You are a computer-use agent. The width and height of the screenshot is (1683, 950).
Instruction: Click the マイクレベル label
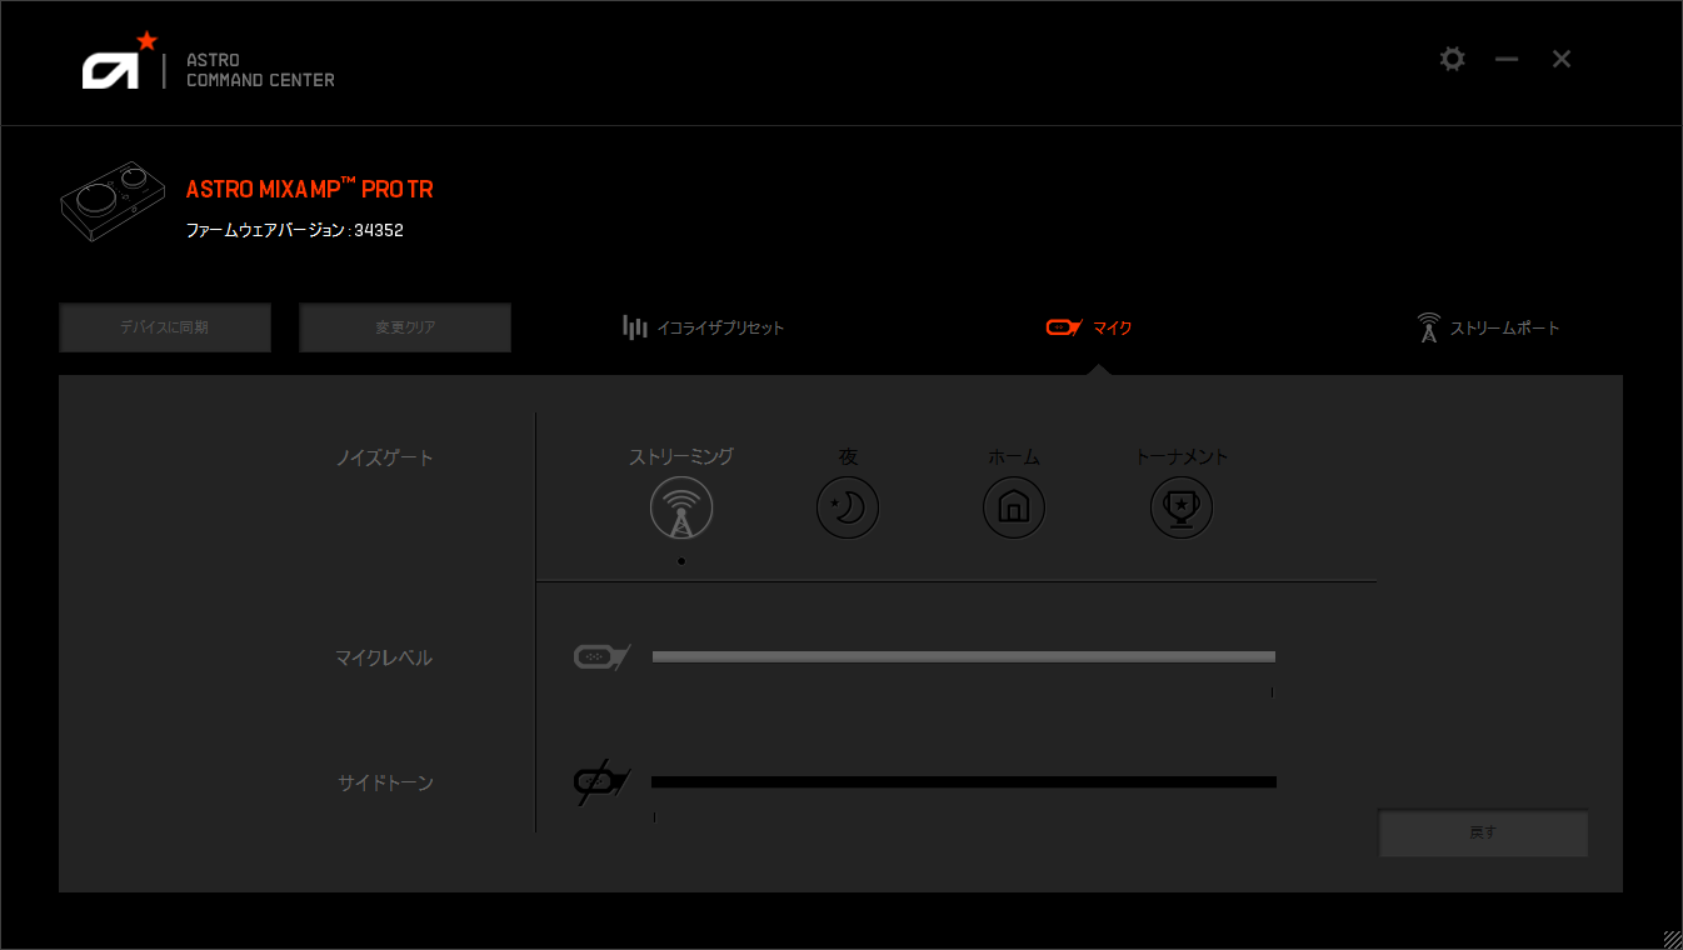click(383, 658)
